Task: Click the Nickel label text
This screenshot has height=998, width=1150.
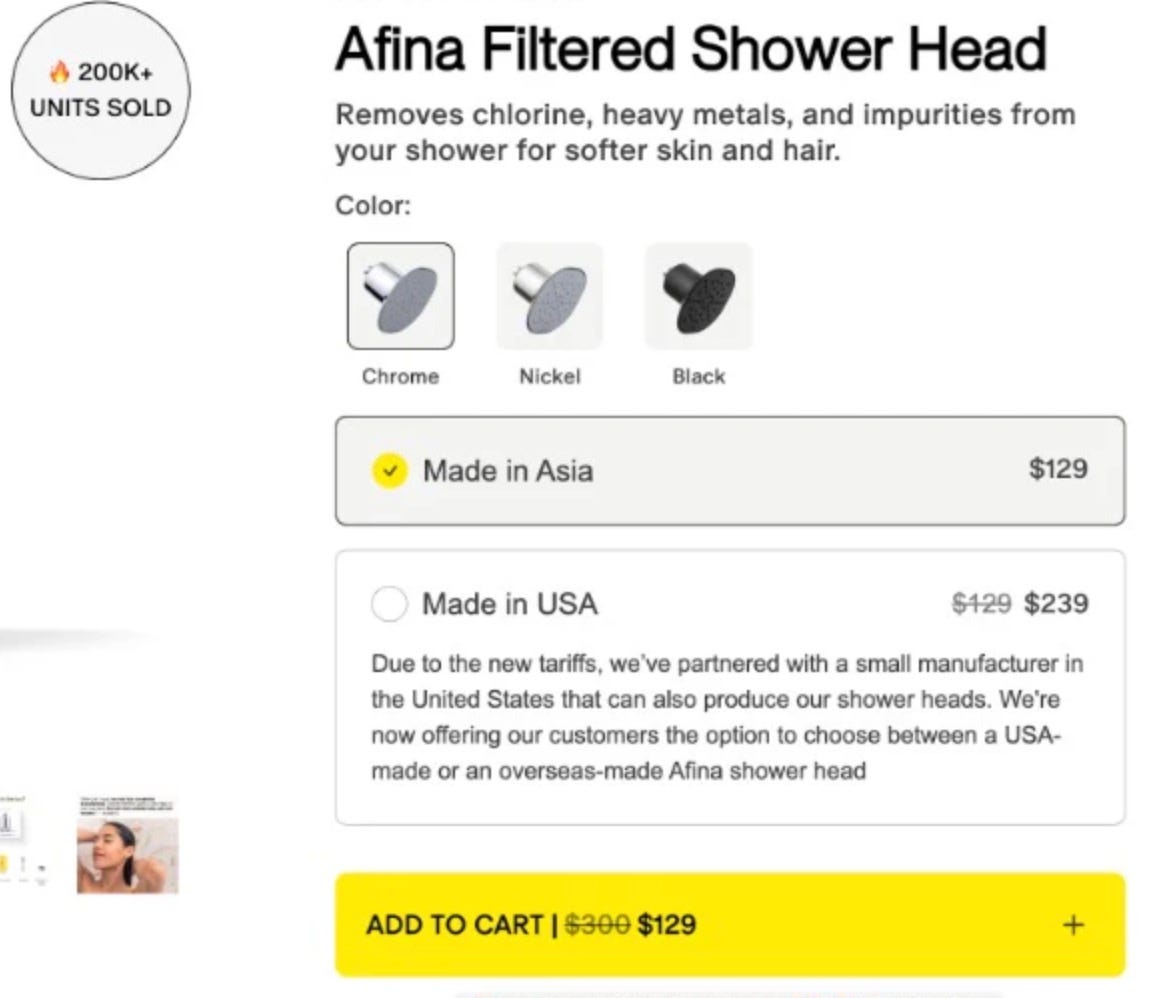Action: (x=550, y=376)
